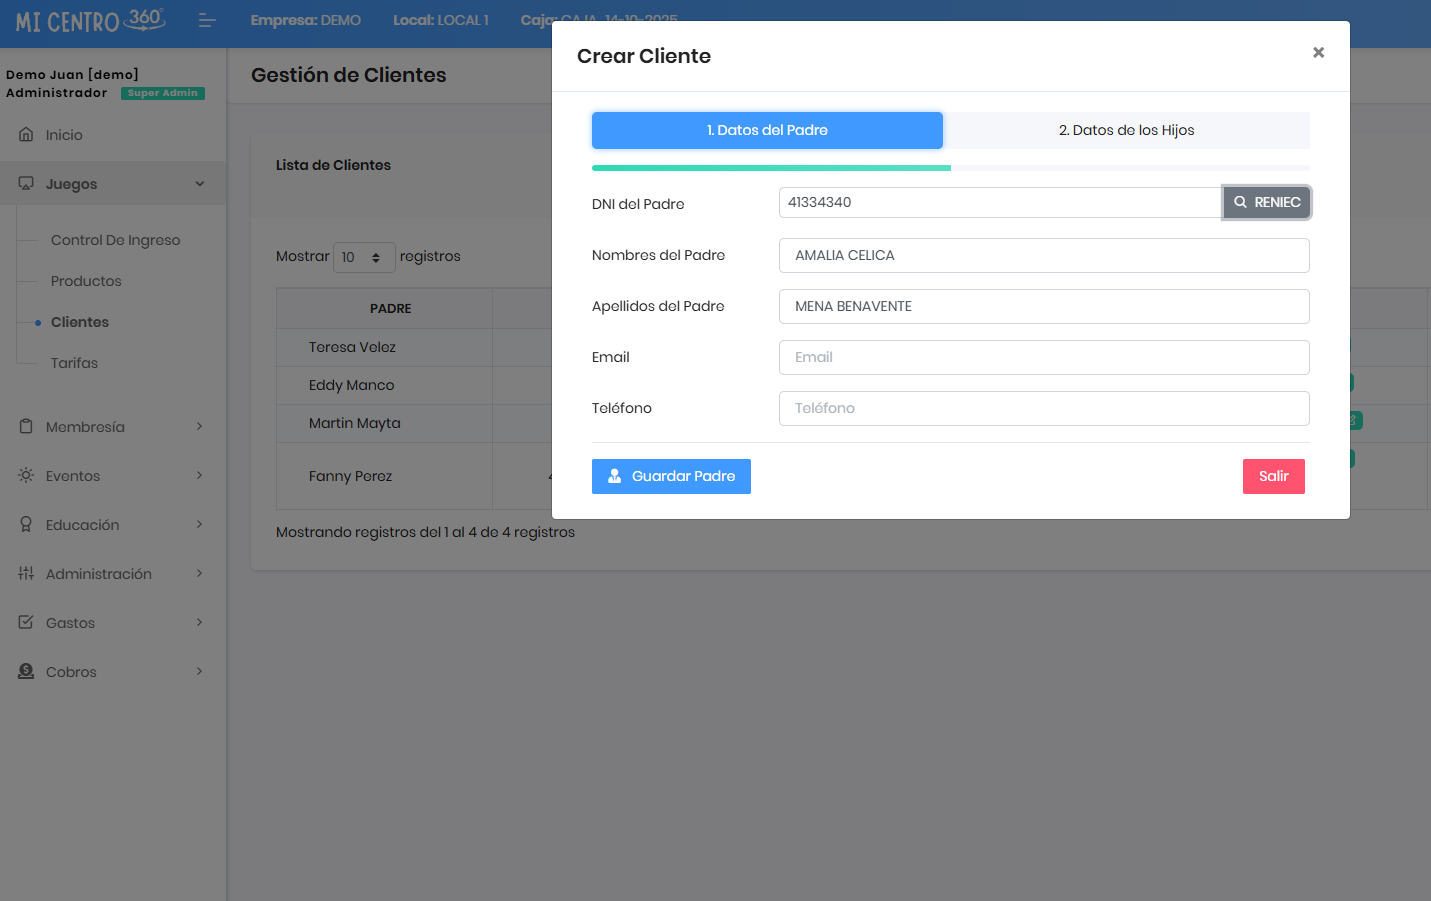The image size is (1431, 901).
Task: Switch to Datos de los Hijos tab
Action: click(1126, 130)
